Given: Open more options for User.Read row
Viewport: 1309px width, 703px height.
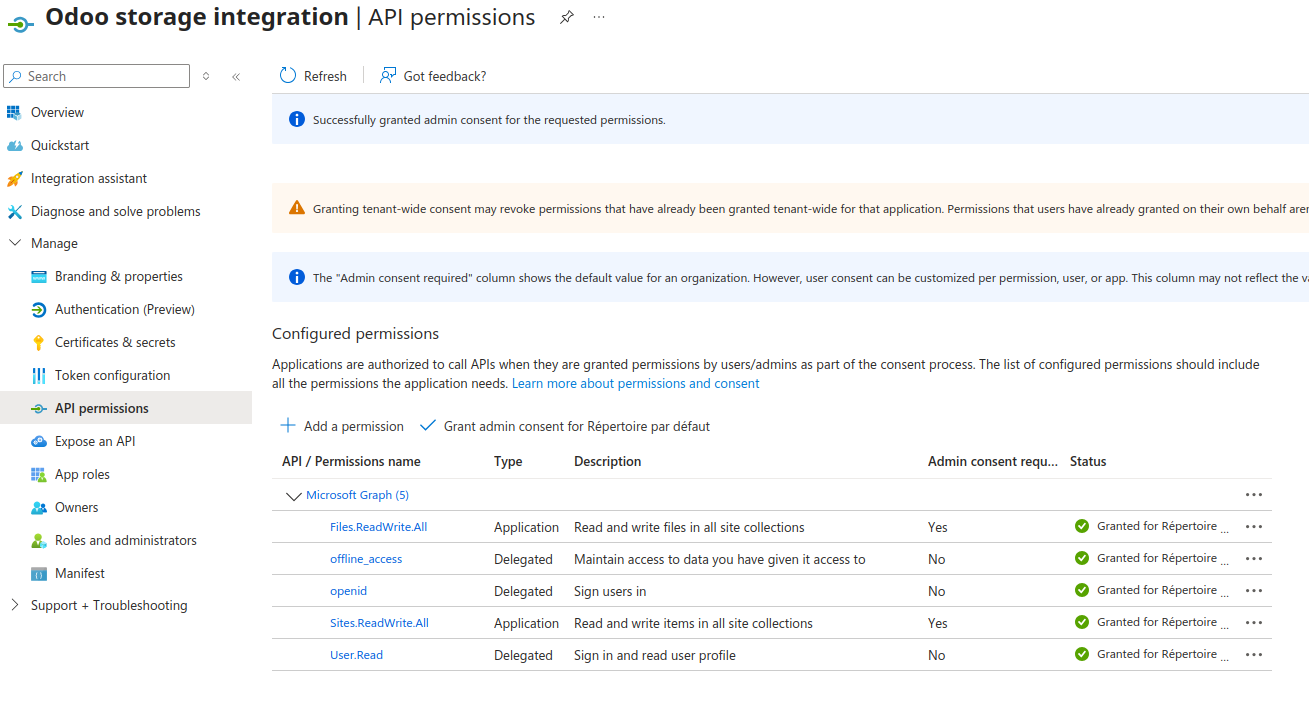Looking at the screenshot, I should point(1254,655).
